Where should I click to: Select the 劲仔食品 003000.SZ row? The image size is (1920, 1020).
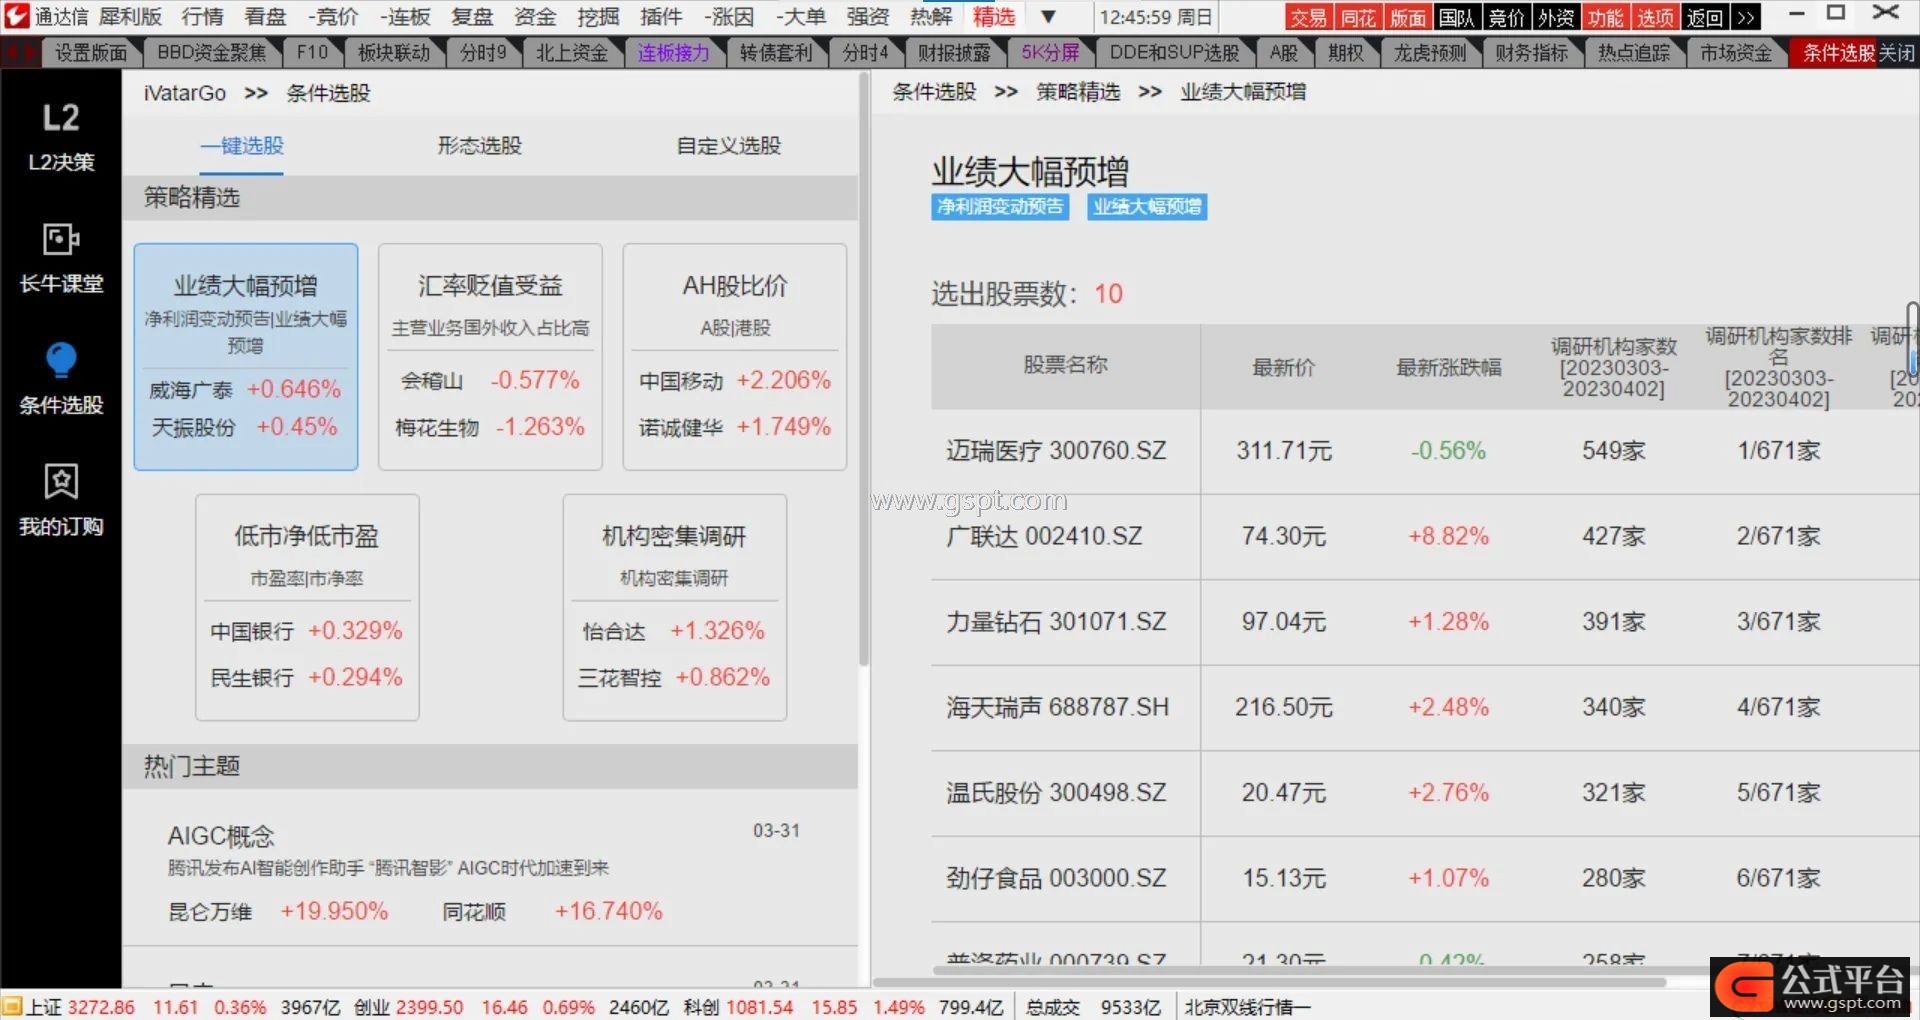pos(1425,879)
